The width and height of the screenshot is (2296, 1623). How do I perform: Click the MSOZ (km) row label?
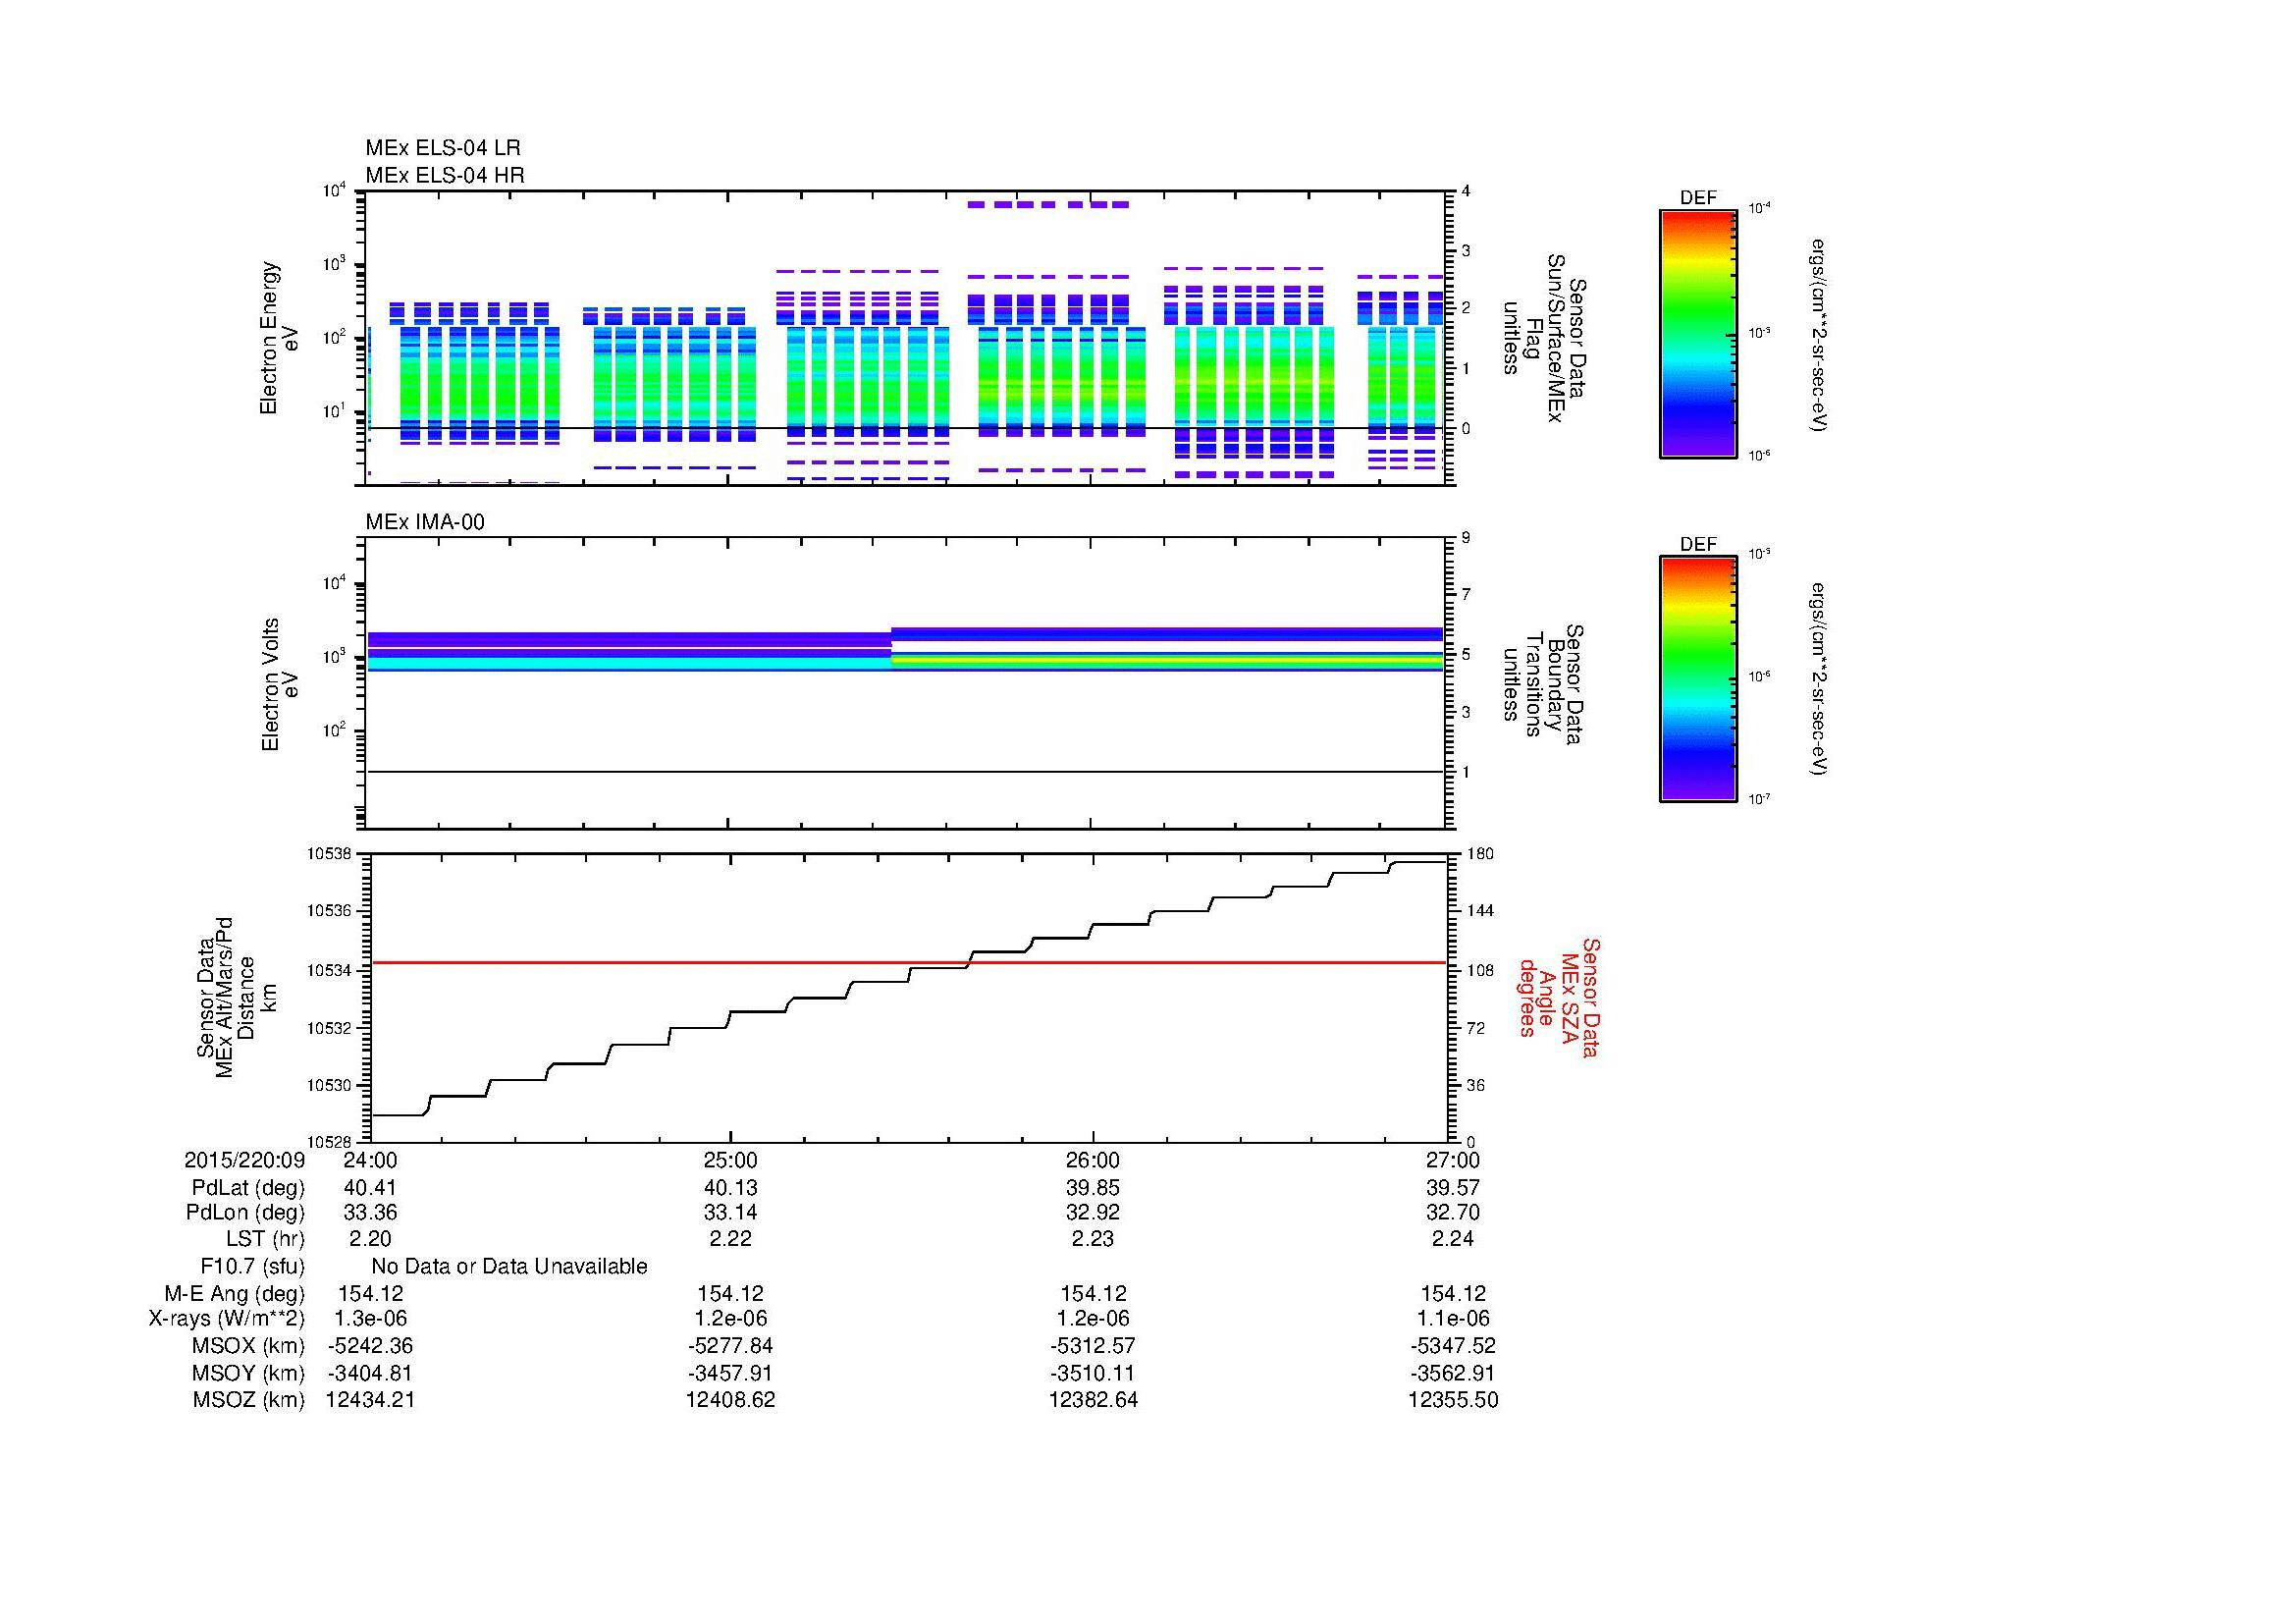coord(248,1400)
